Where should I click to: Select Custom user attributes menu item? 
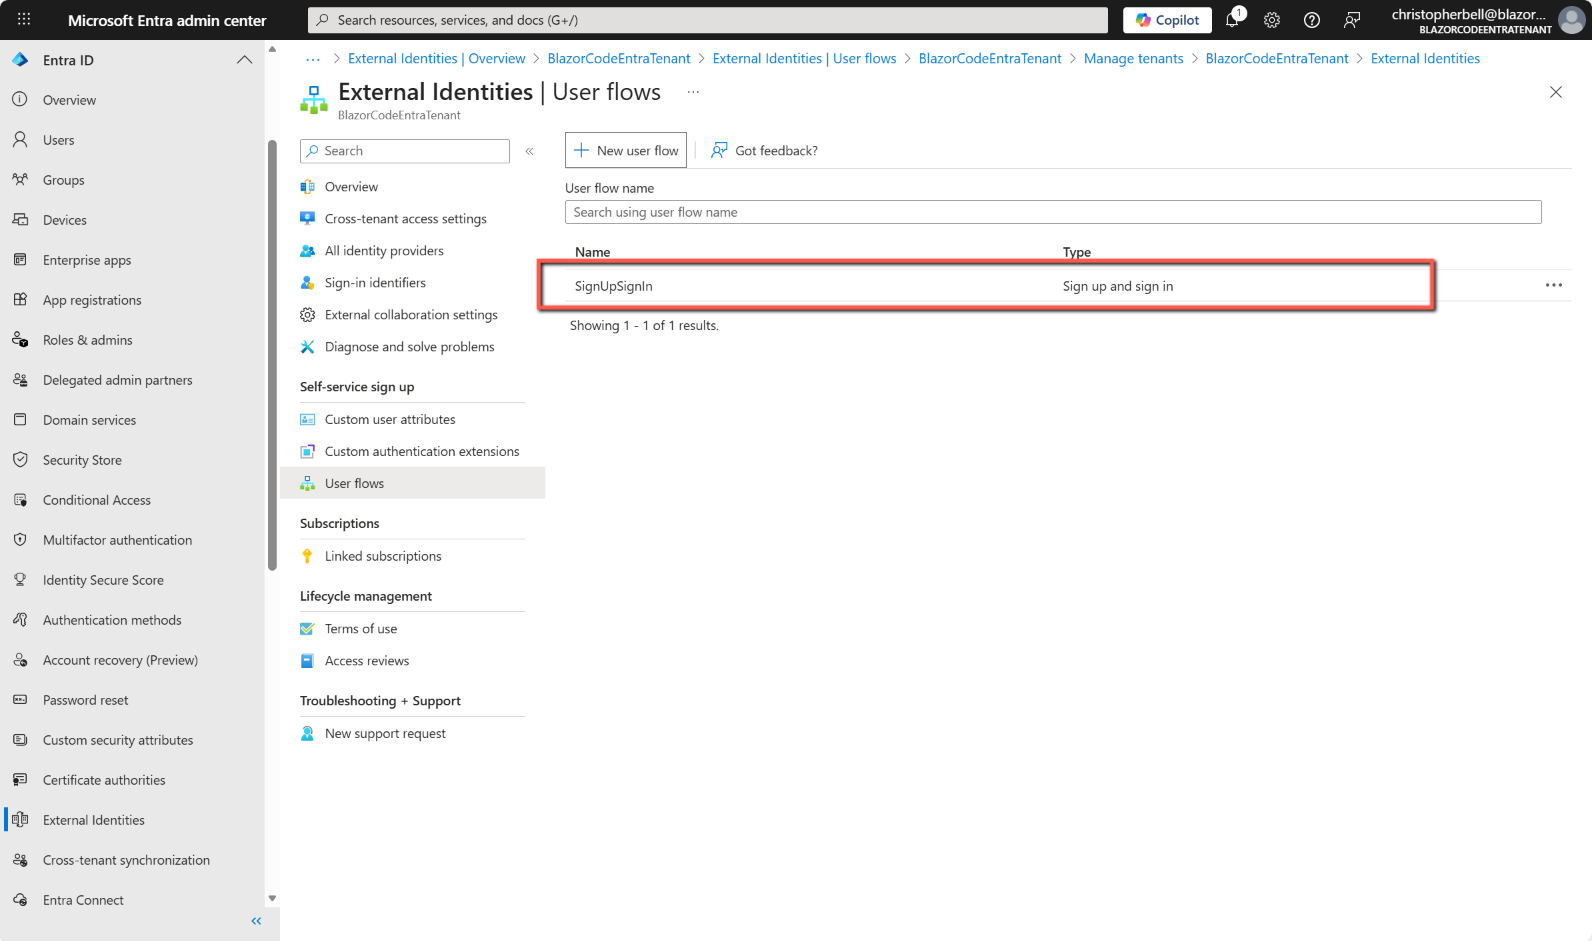point(390,420)
